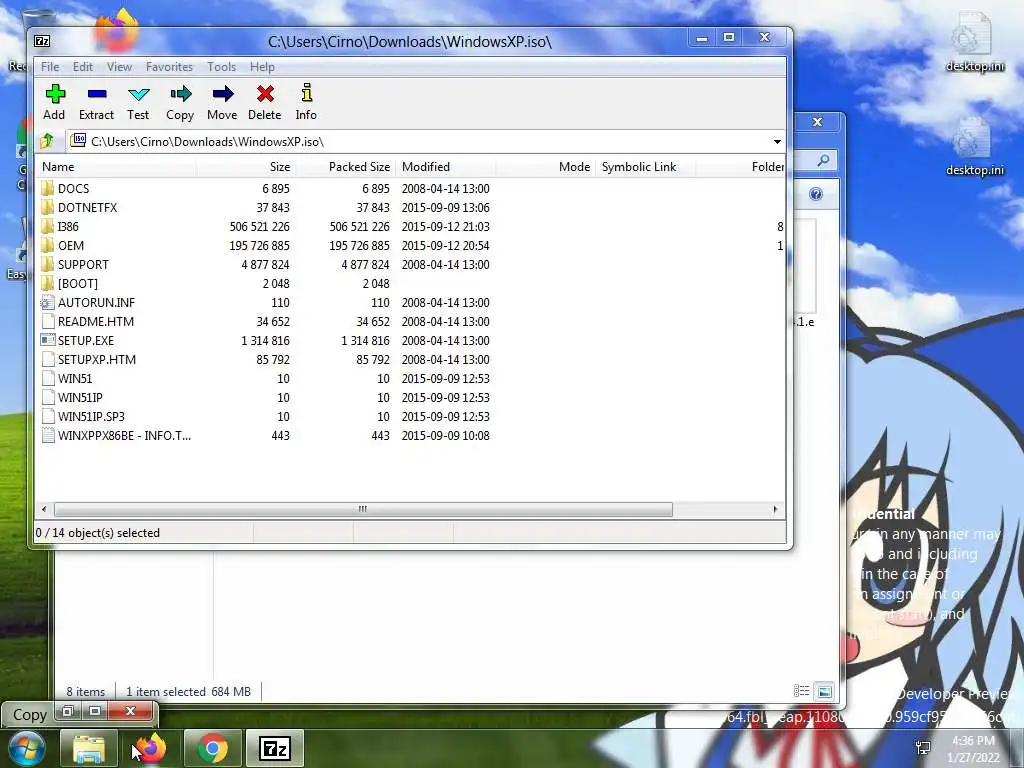Click the Explorer search magnifier icon
1024x768 pixels.
(x=824, y=160)
